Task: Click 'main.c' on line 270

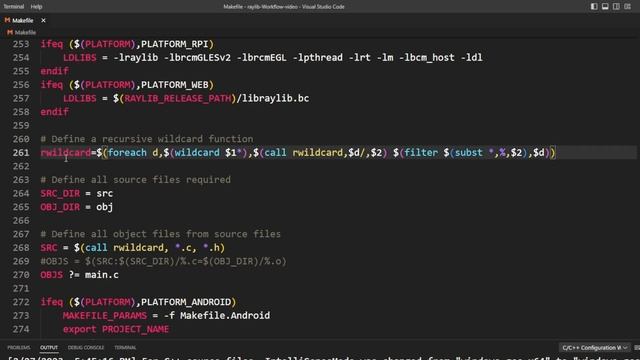Action: 102,275
